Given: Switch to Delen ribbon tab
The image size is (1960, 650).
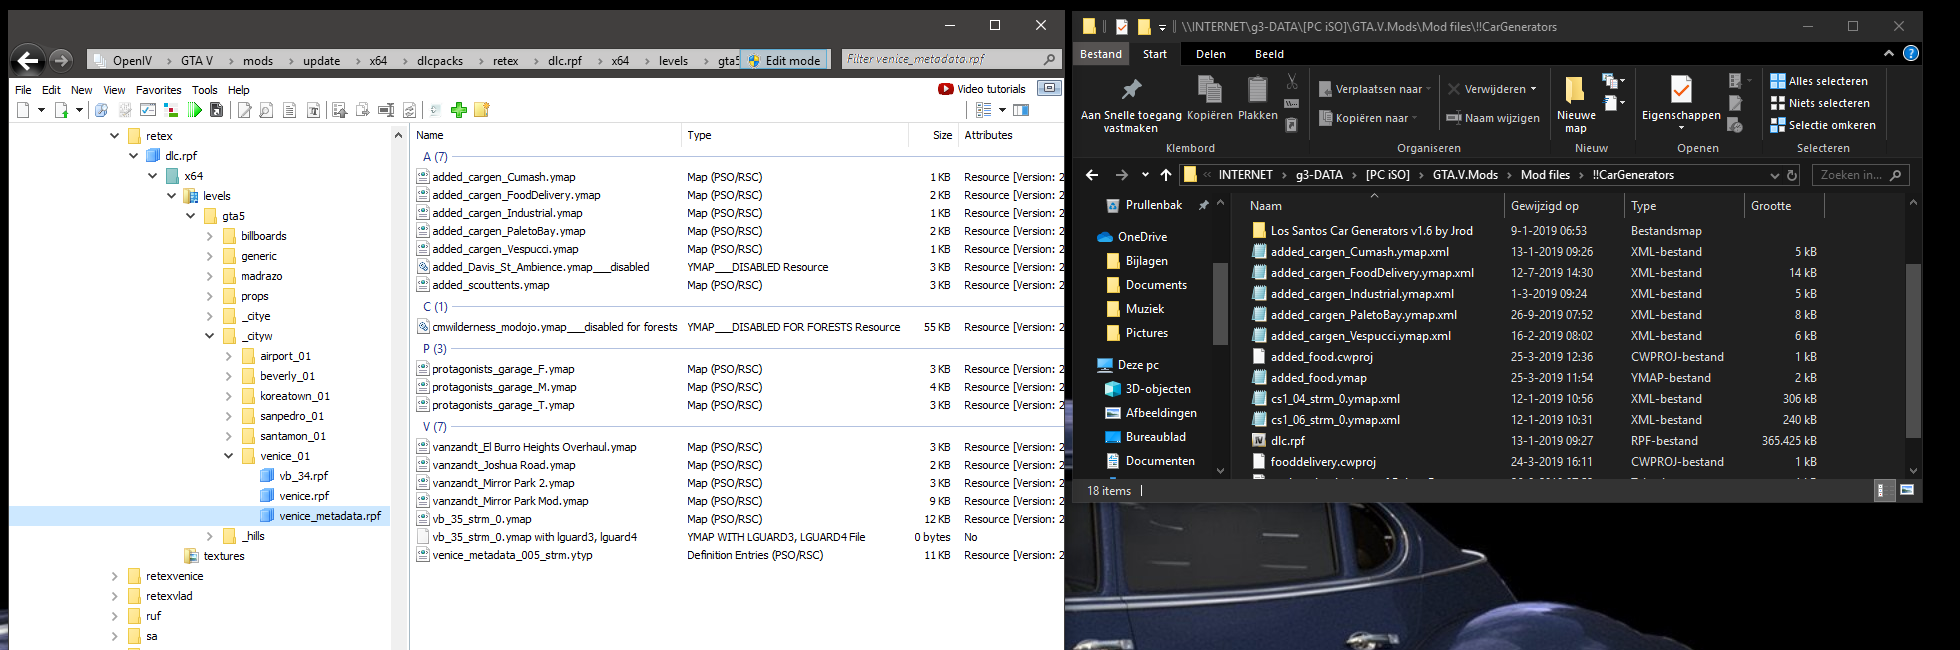Looking at the screenshot, I should (1211, 54).
